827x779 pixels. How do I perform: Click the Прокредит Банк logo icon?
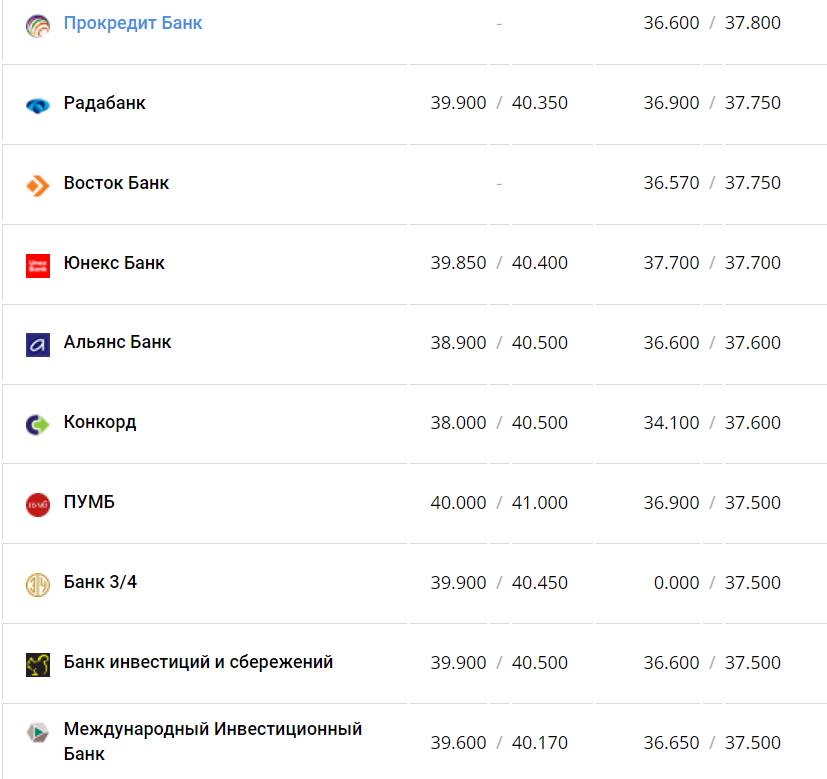(37, 25)
